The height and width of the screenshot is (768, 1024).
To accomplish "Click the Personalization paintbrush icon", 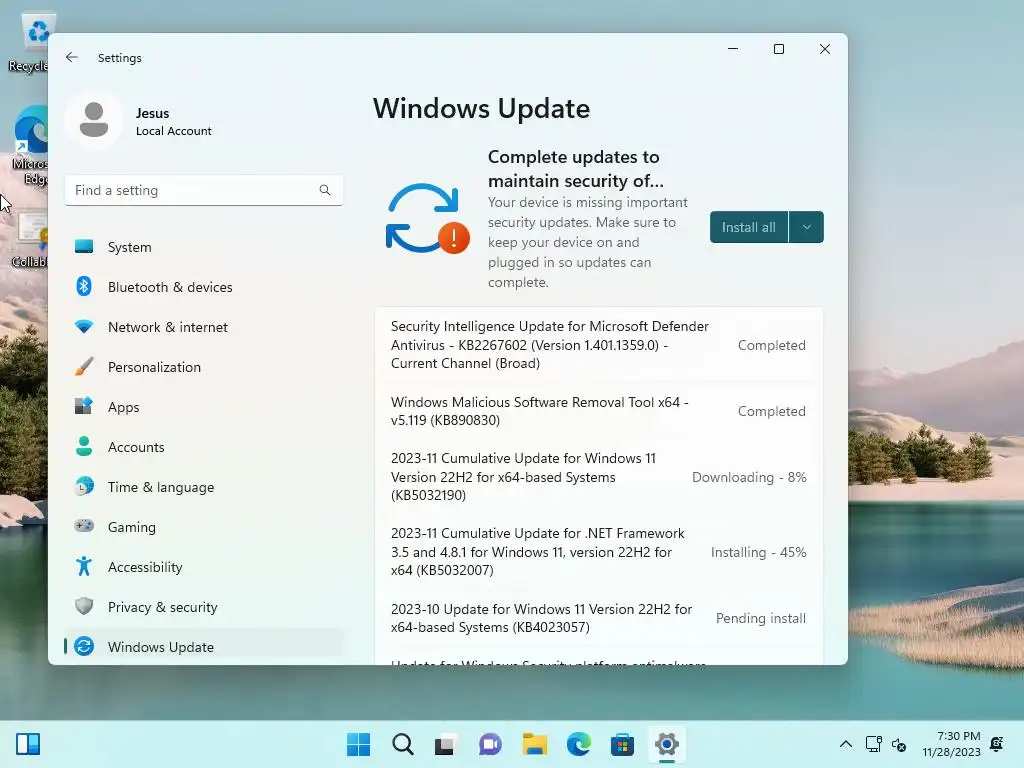I will [x=84, y=366].
